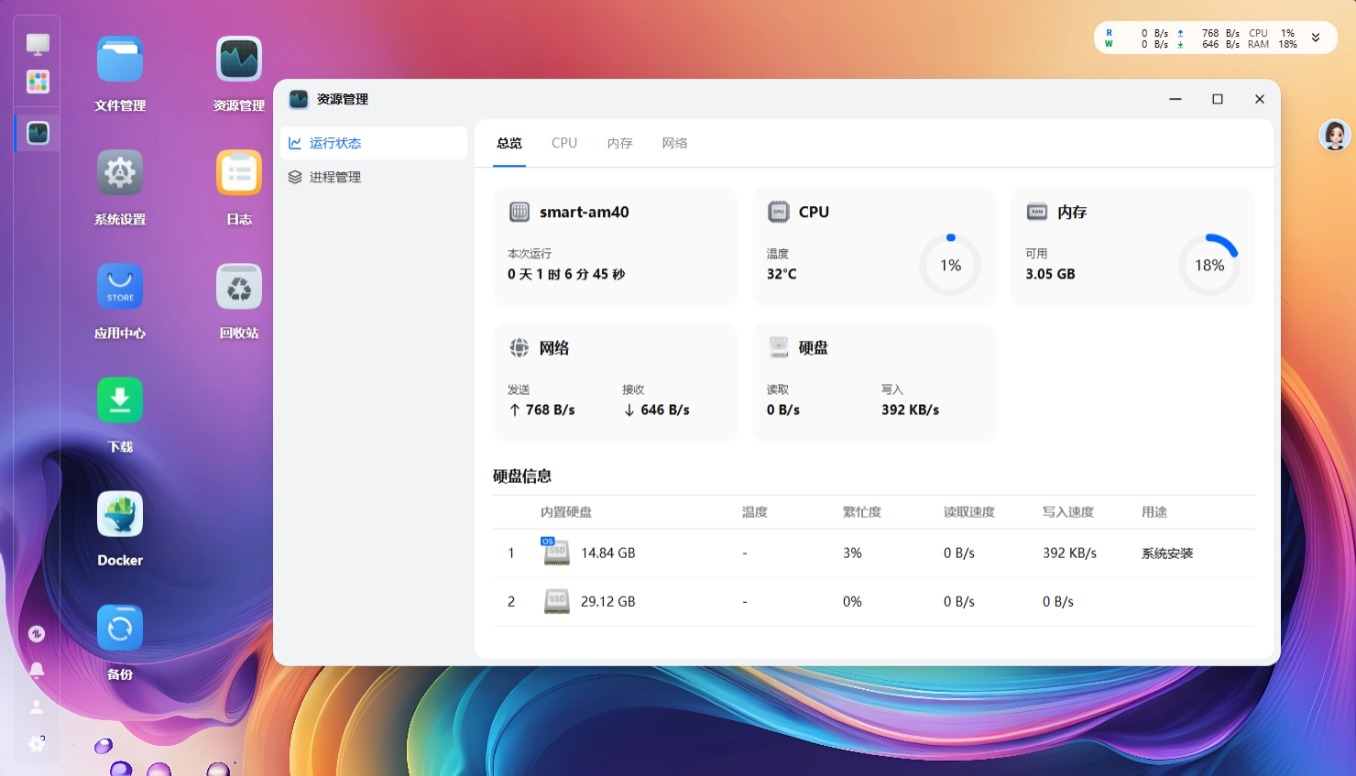Open the 回收站 recycle bin
The width and height of the screenshot is (1356, 776).
coord(239,287)
